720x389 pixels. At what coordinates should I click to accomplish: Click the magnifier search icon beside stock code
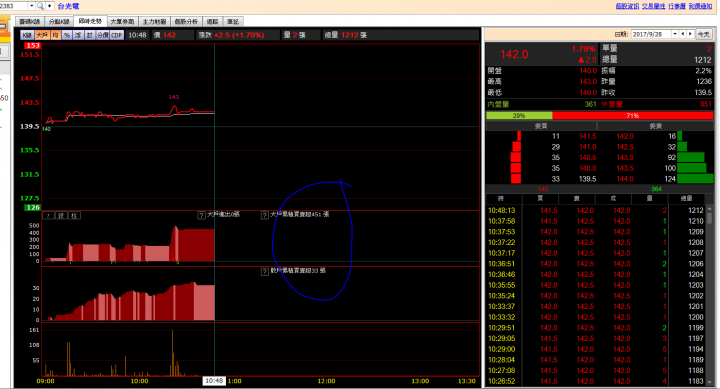tap(40, 6)
